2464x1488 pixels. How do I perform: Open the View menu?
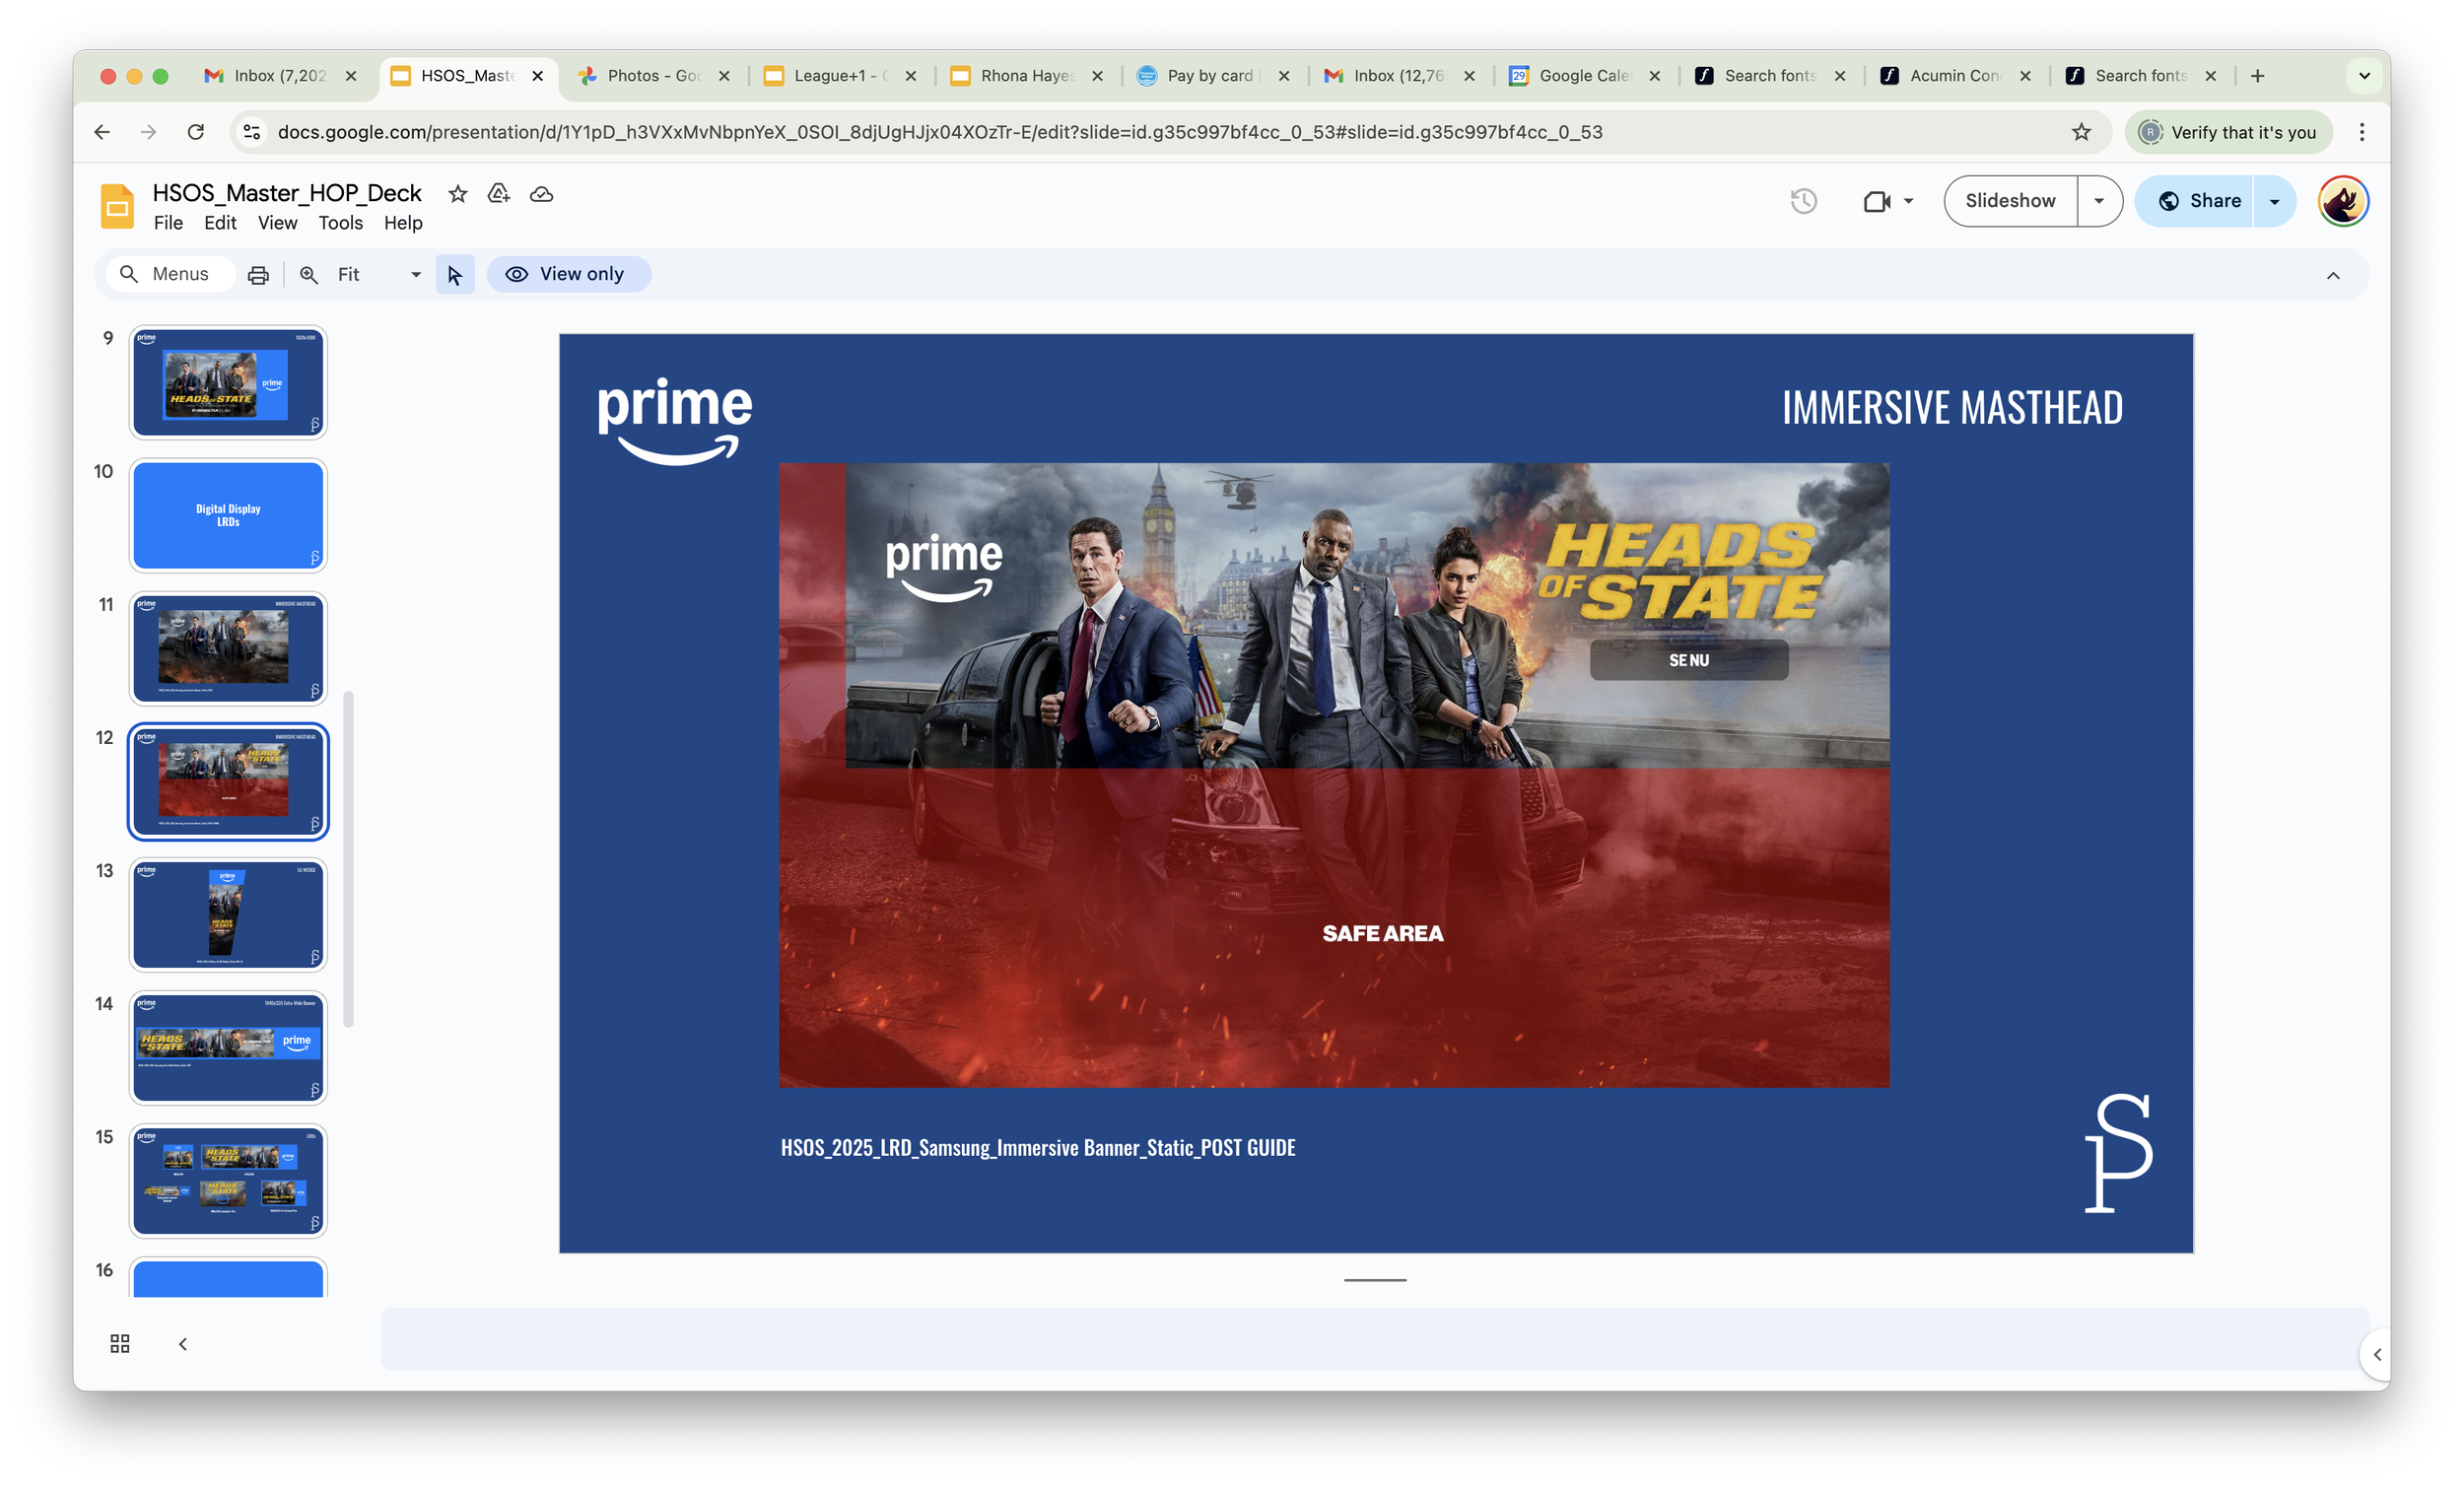tap(277, 223)
